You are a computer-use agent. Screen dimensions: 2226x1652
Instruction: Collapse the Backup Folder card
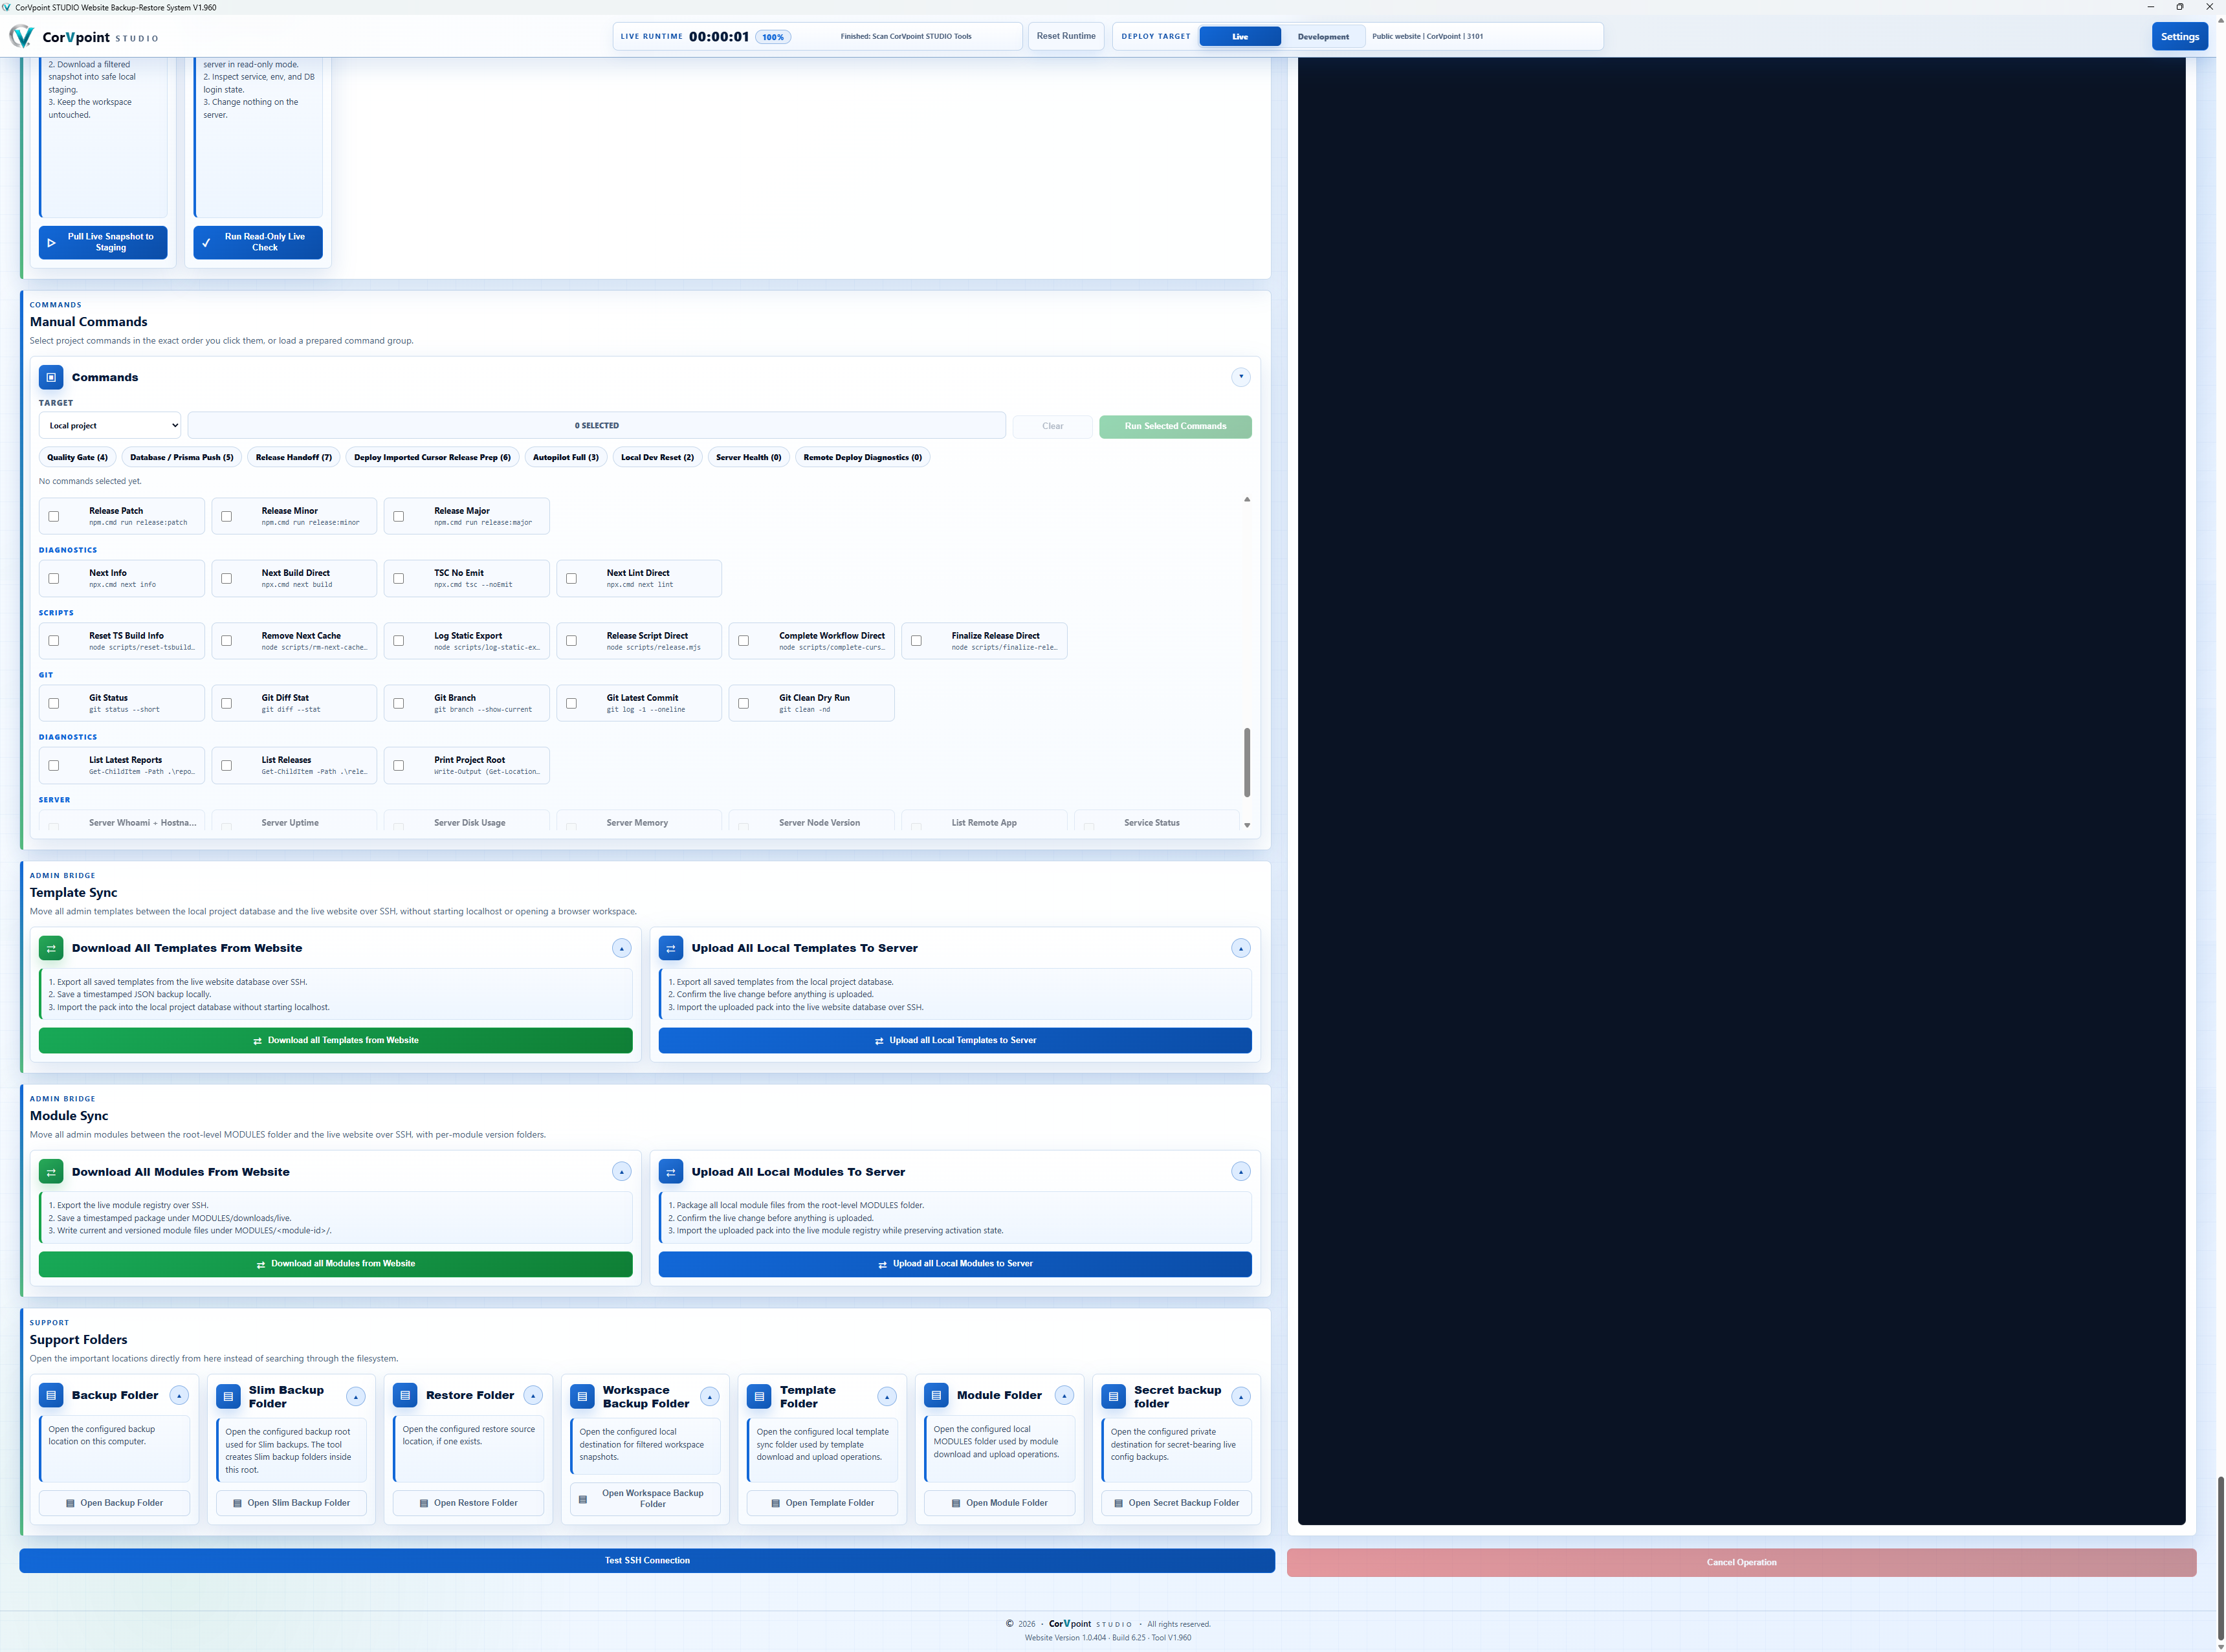[179, 1395]
